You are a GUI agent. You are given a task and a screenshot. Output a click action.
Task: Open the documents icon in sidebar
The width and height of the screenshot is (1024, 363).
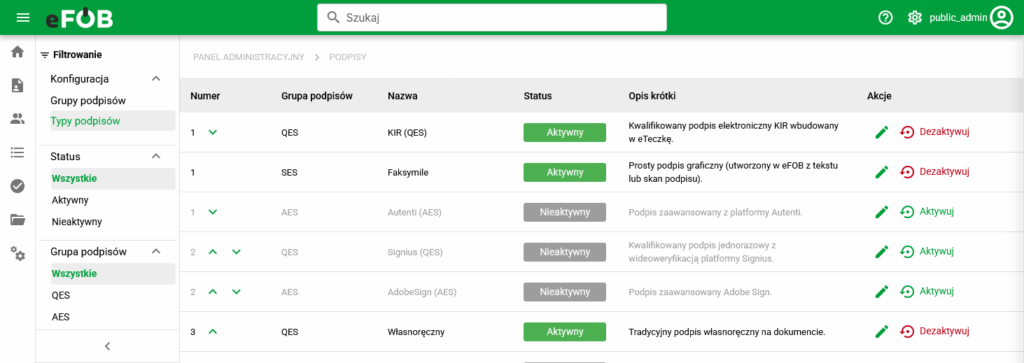tap(18, 85)
